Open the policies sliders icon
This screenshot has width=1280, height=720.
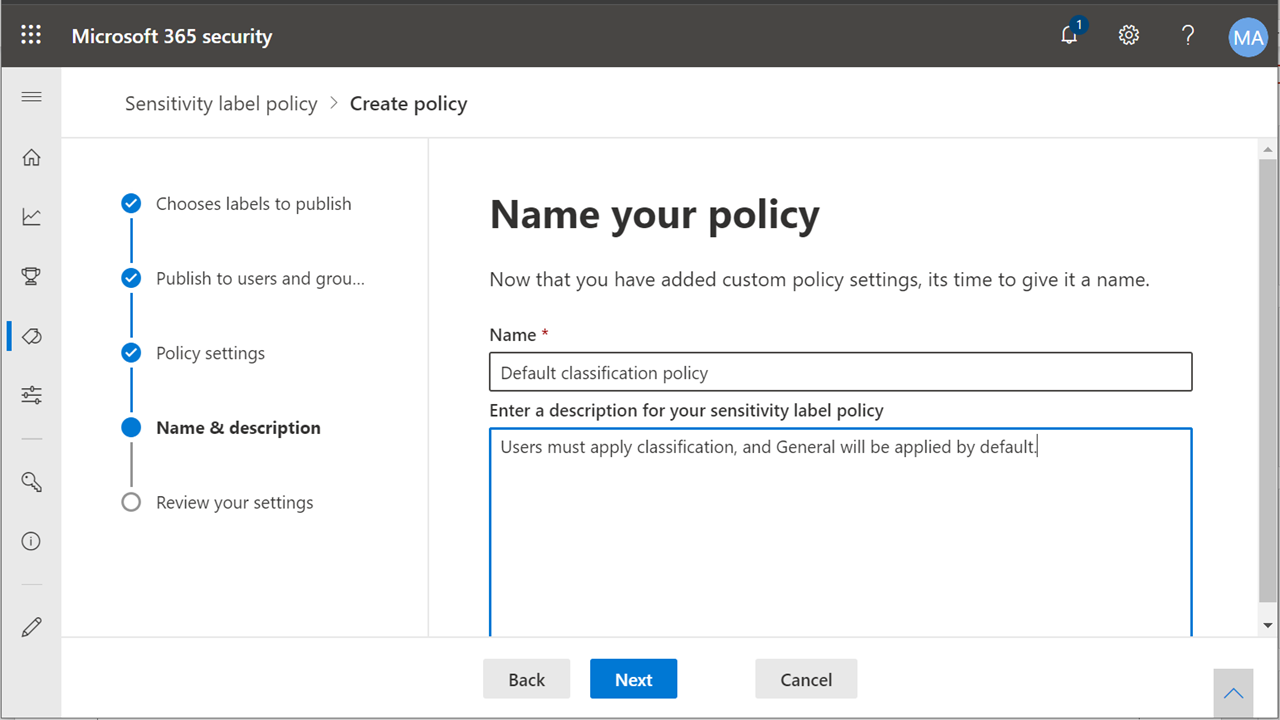pos(31,395)
